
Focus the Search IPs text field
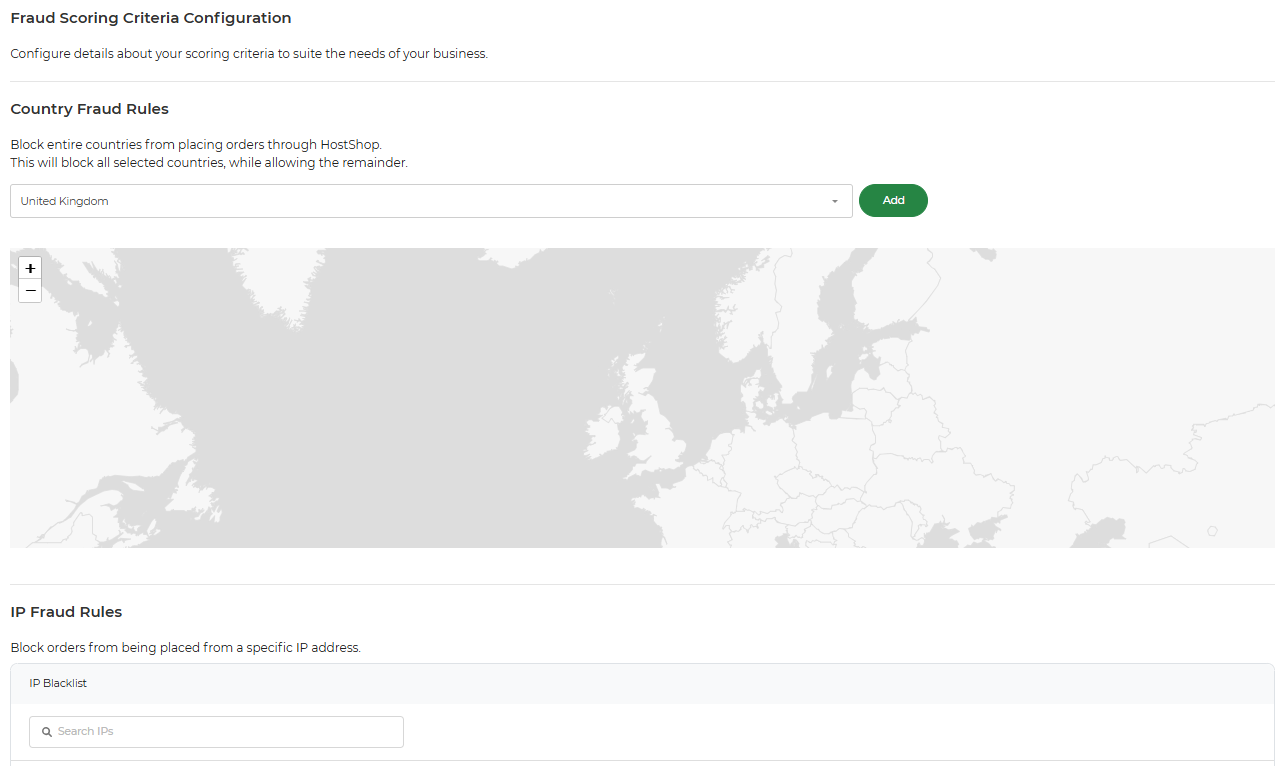click(x=225, y=732)
